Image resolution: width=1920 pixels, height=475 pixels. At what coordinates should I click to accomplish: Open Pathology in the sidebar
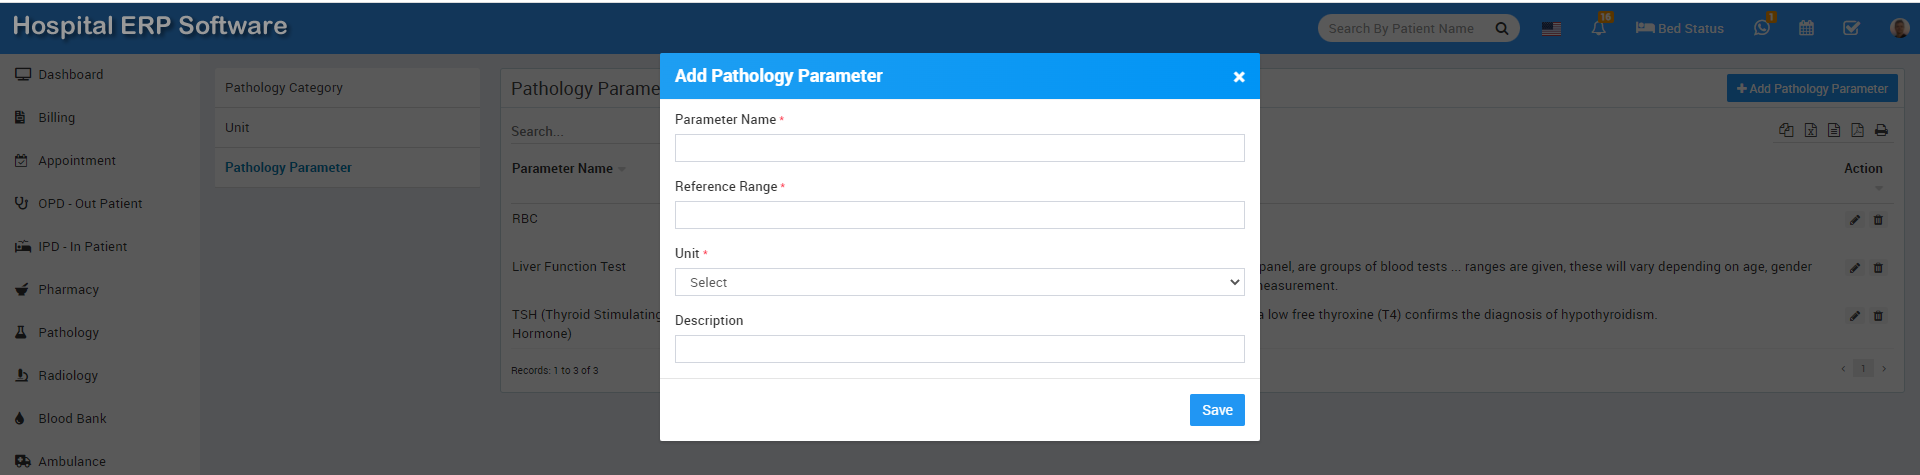[68, 333]
